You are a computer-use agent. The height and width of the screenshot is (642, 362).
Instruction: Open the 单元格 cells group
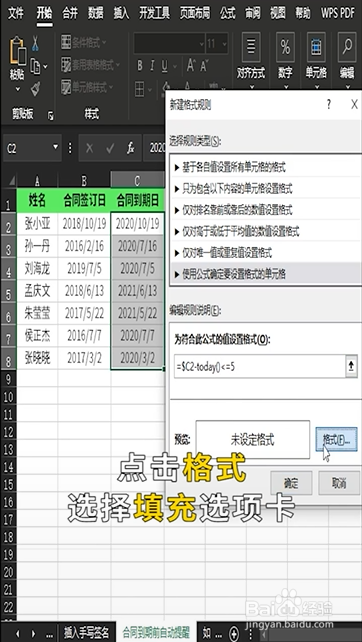click(x=316, y=60)
